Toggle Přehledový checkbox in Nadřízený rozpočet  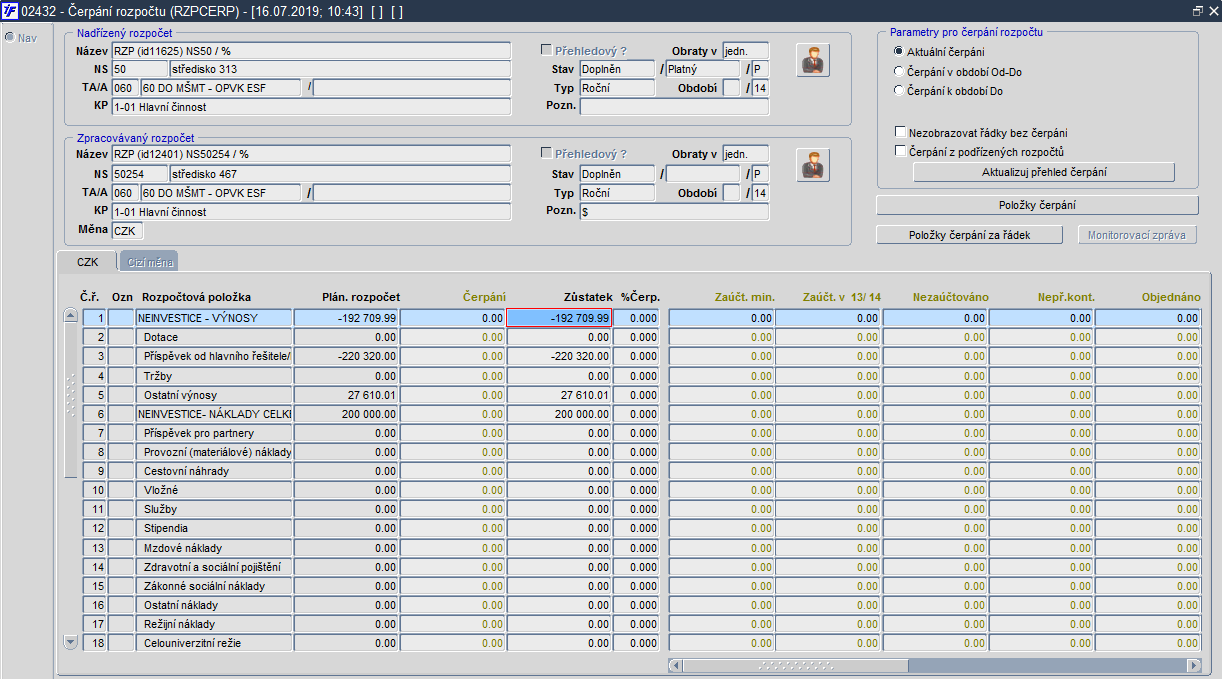point(546,50)
